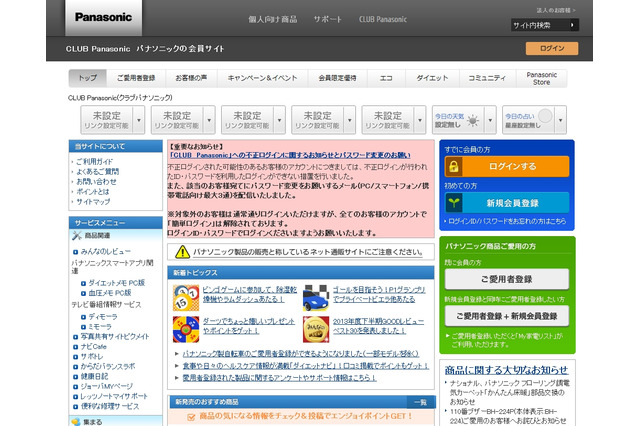Click the sun weather icon
This screenshot has height=426, width=640.
click(473, 120)
